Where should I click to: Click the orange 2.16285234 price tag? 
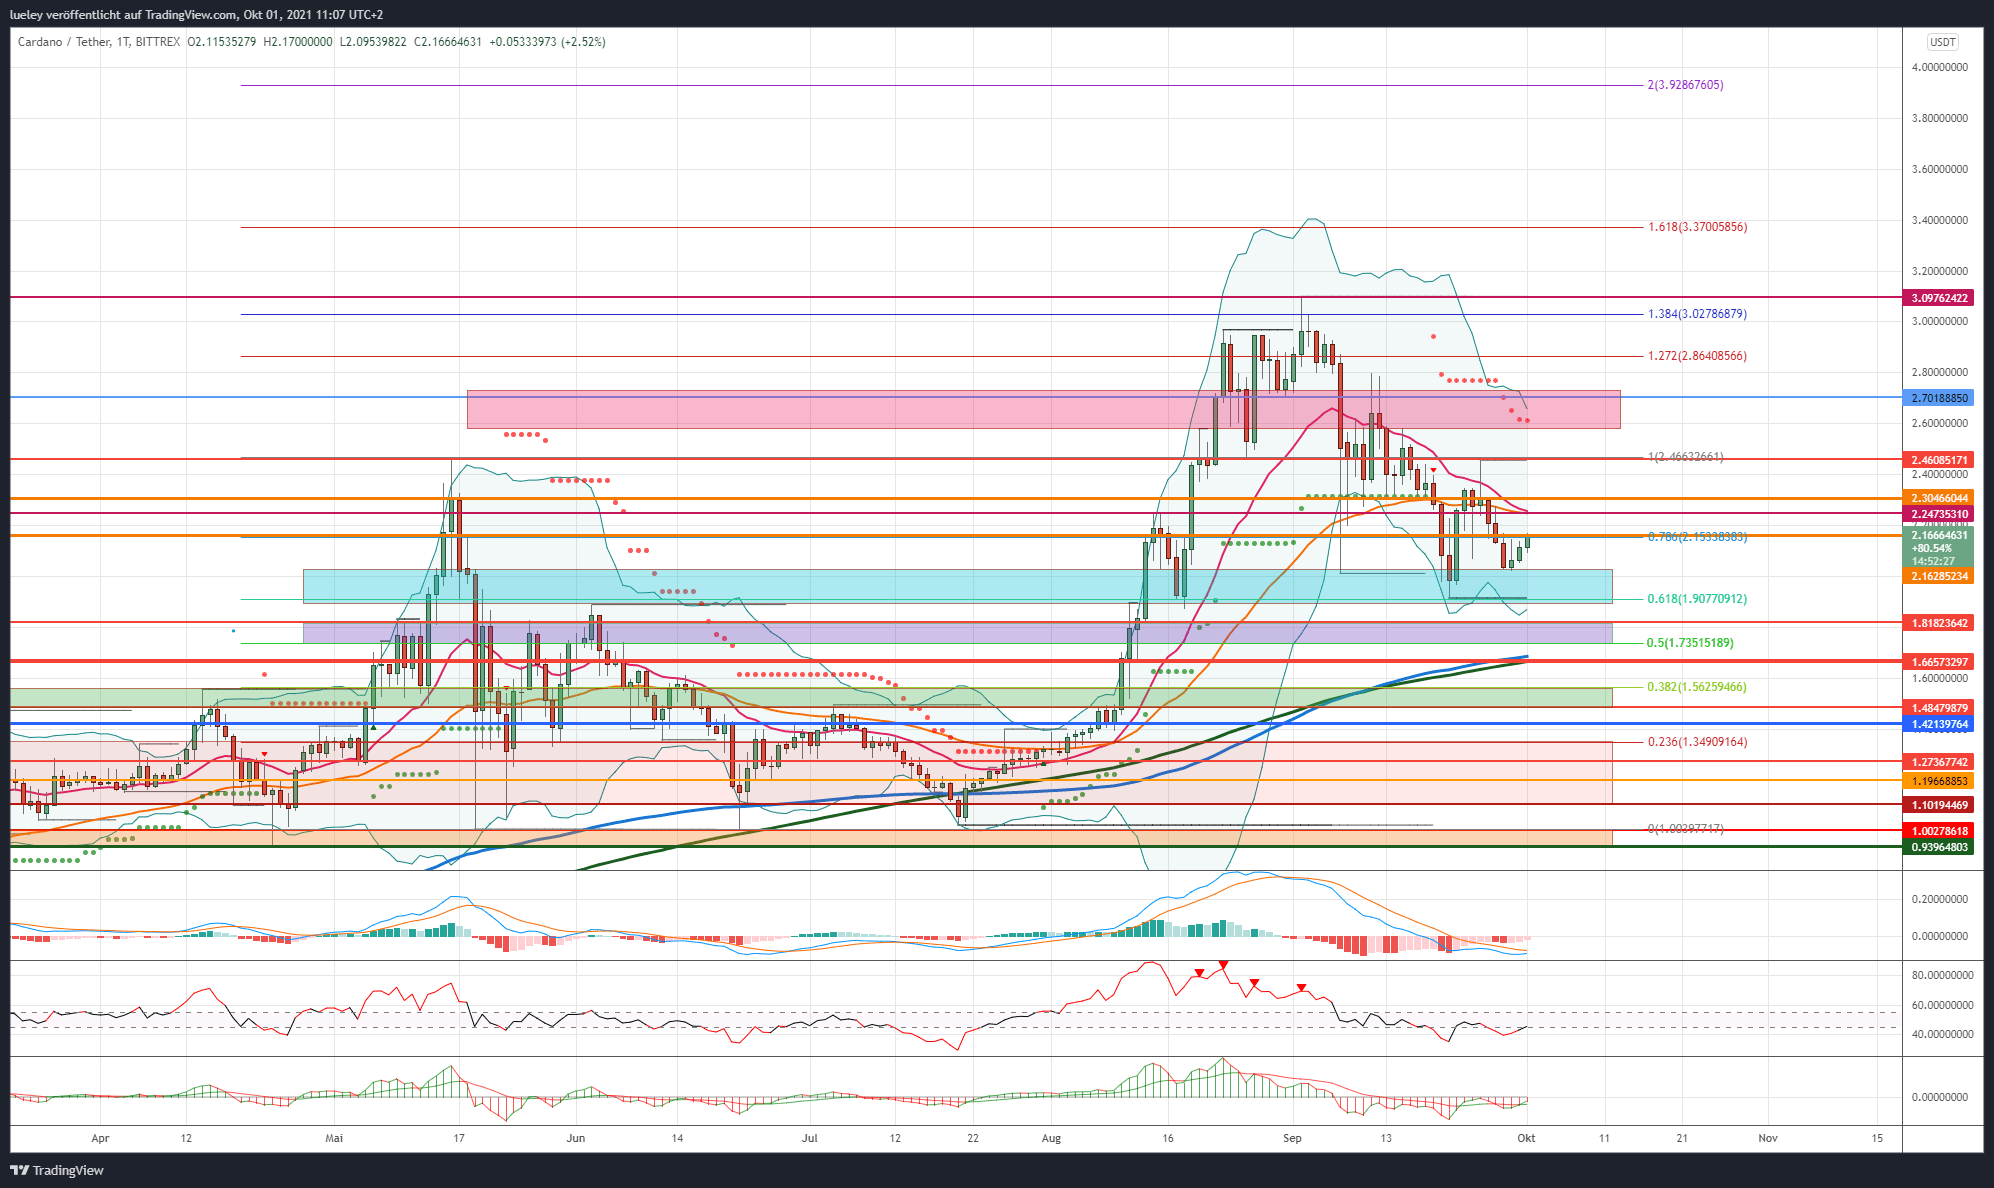1939,576
